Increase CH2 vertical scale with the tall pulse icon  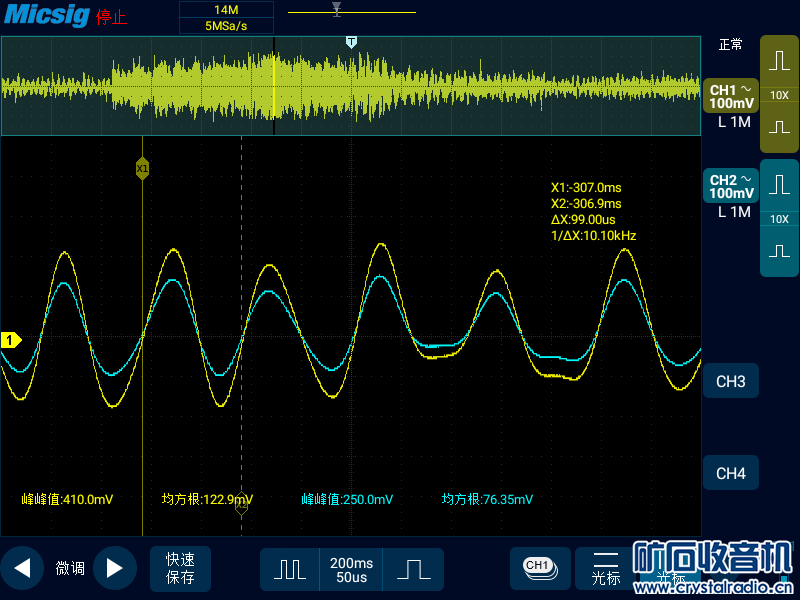pyautogui.click(x=779, y=186)
